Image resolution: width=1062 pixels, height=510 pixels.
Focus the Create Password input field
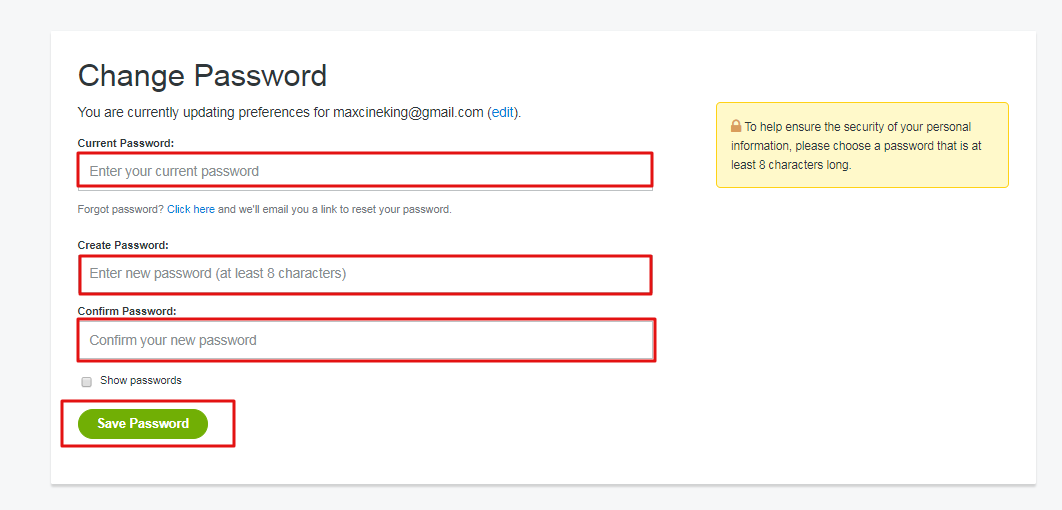[365, 273]
